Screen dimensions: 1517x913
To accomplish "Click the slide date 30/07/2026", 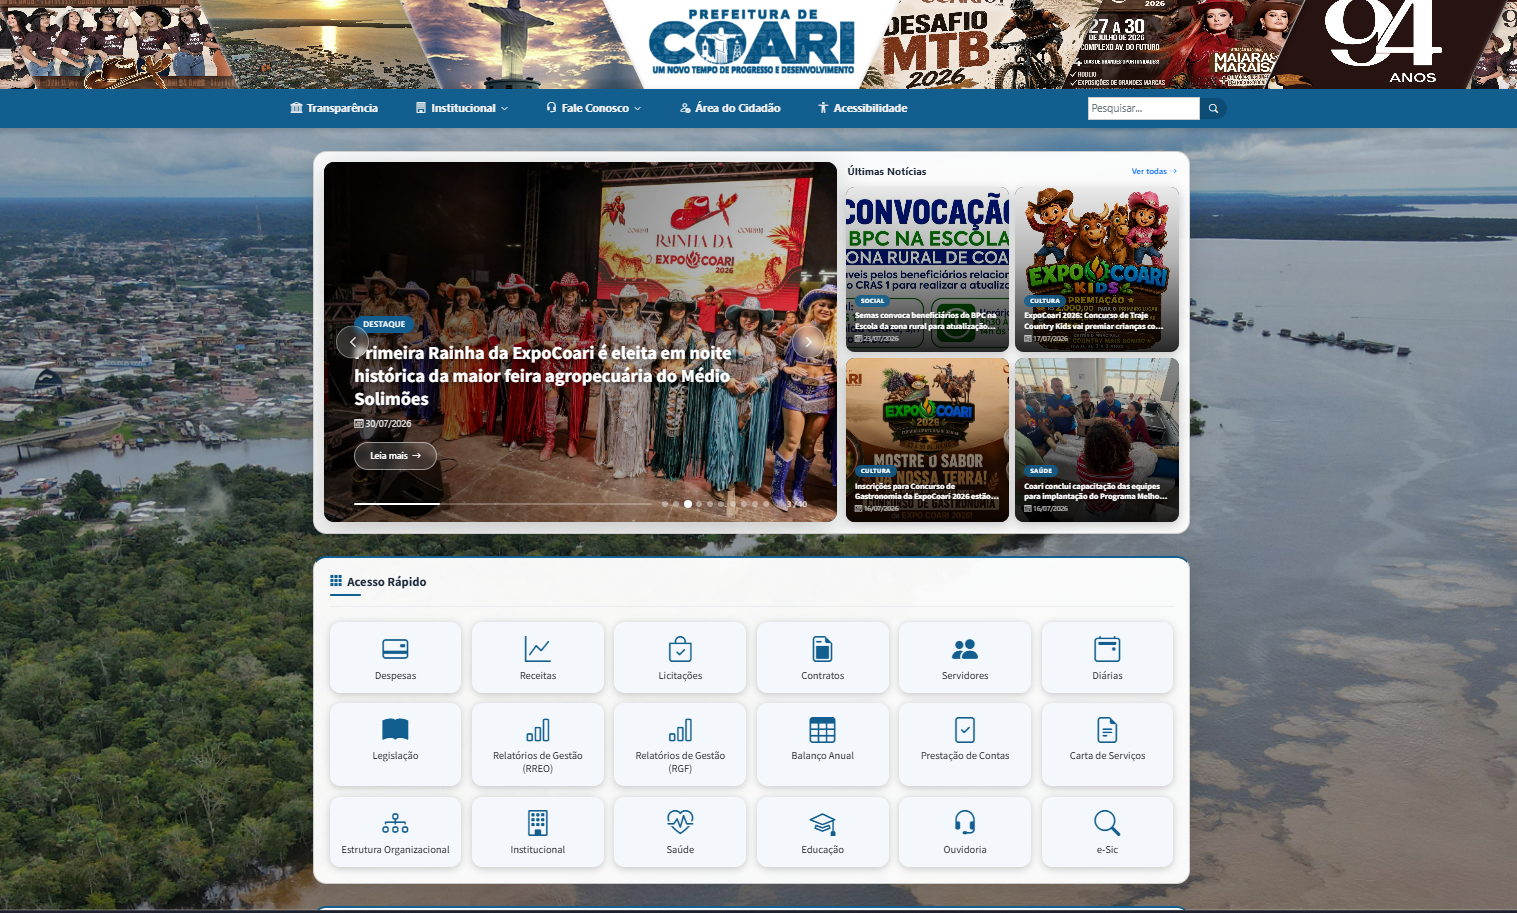I will tap(383, 424).
